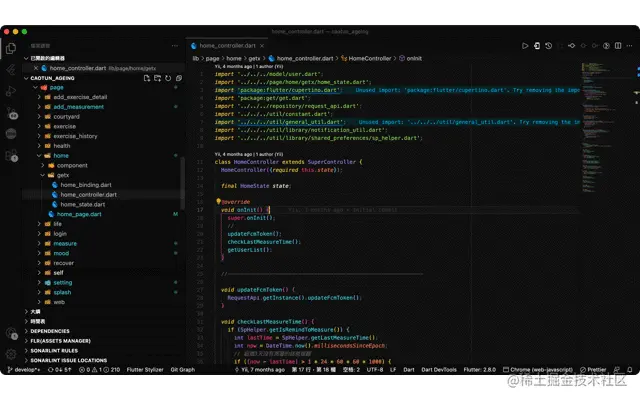Select the home_controller.dart editor tab
The image size is (640, 400).
[x=227, y=46]
